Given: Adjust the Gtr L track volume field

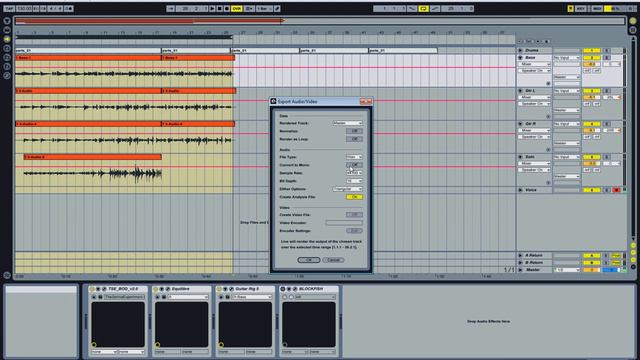Looking at the screenshot, I should pyautogui.click(x=591, y=98).
